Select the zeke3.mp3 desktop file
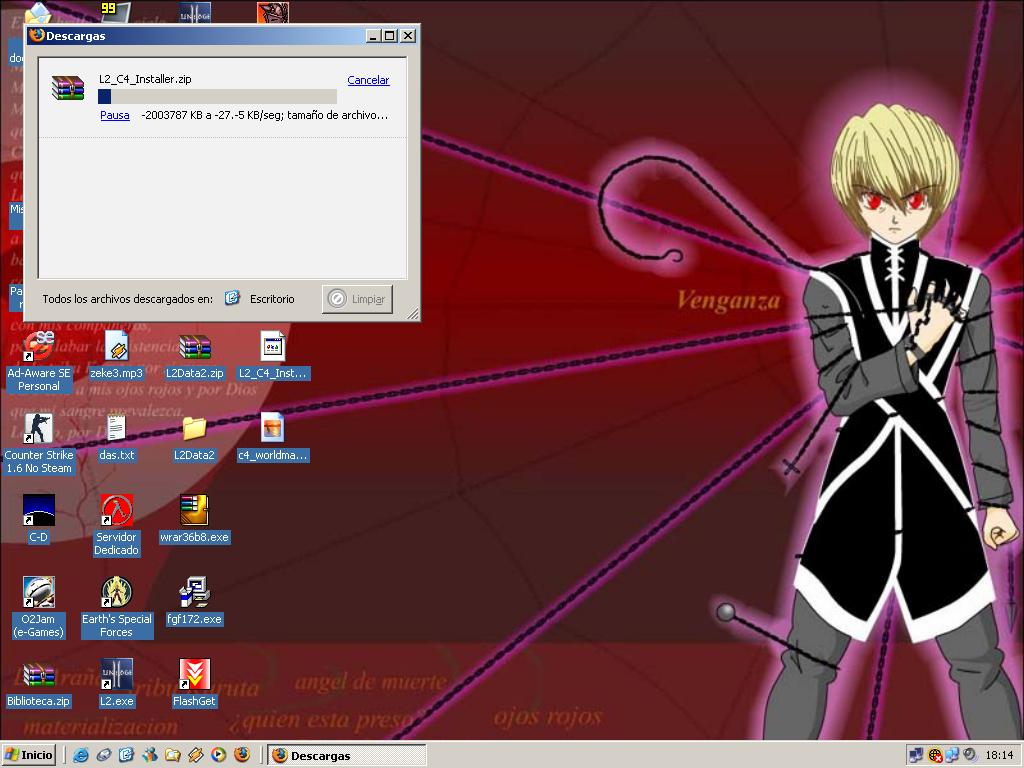The height and width of the screenshot is (768, 1024). (x=116, y=355)
